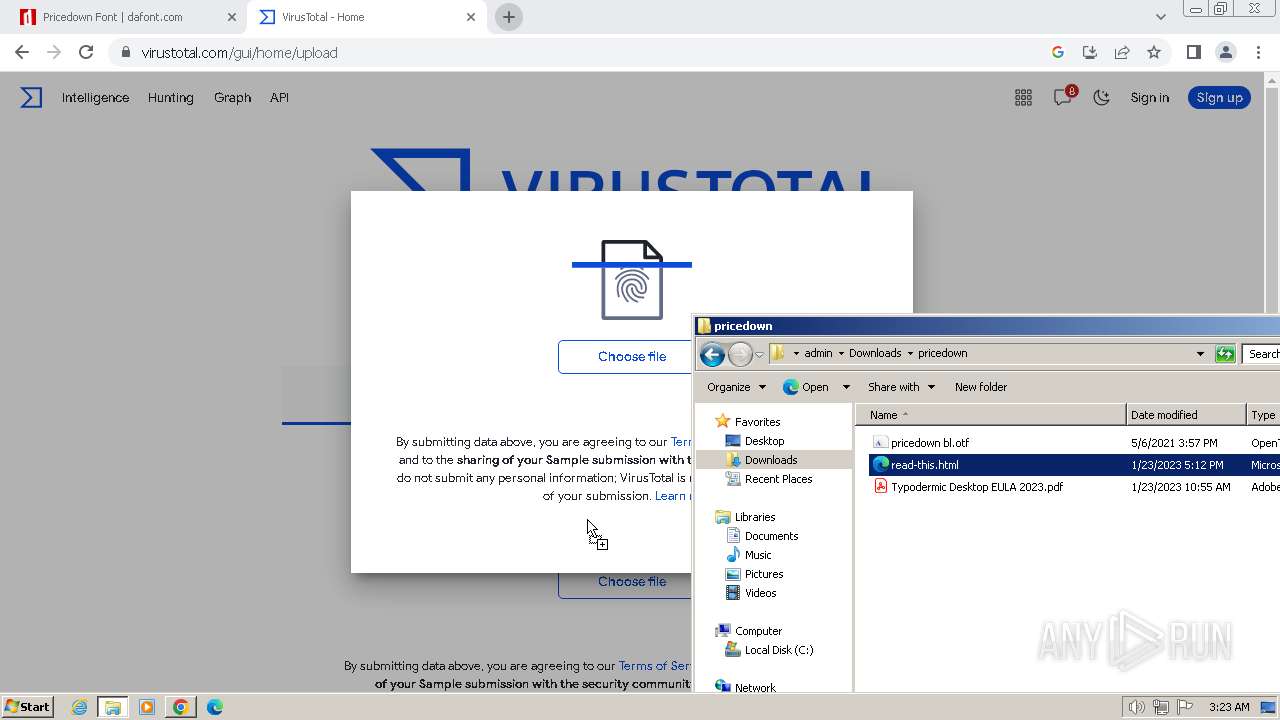This screenshot has height=720, width=1280.
Task: Open the Organize dropdown menu
Action: tap(736, 387)
